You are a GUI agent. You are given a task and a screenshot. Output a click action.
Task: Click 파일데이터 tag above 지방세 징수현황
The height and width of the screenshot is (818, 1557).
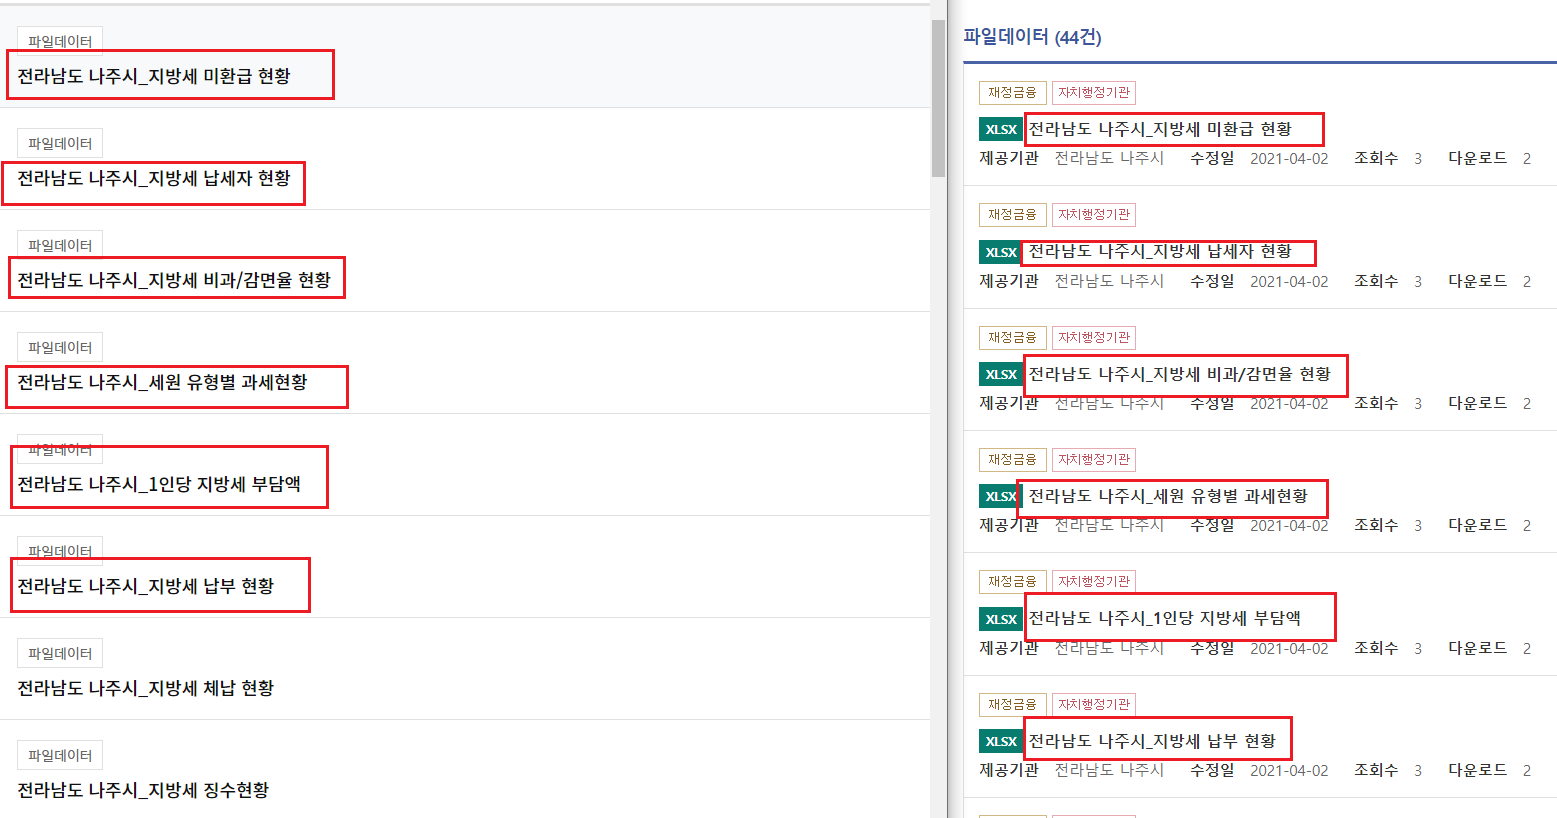coord(60,755)
